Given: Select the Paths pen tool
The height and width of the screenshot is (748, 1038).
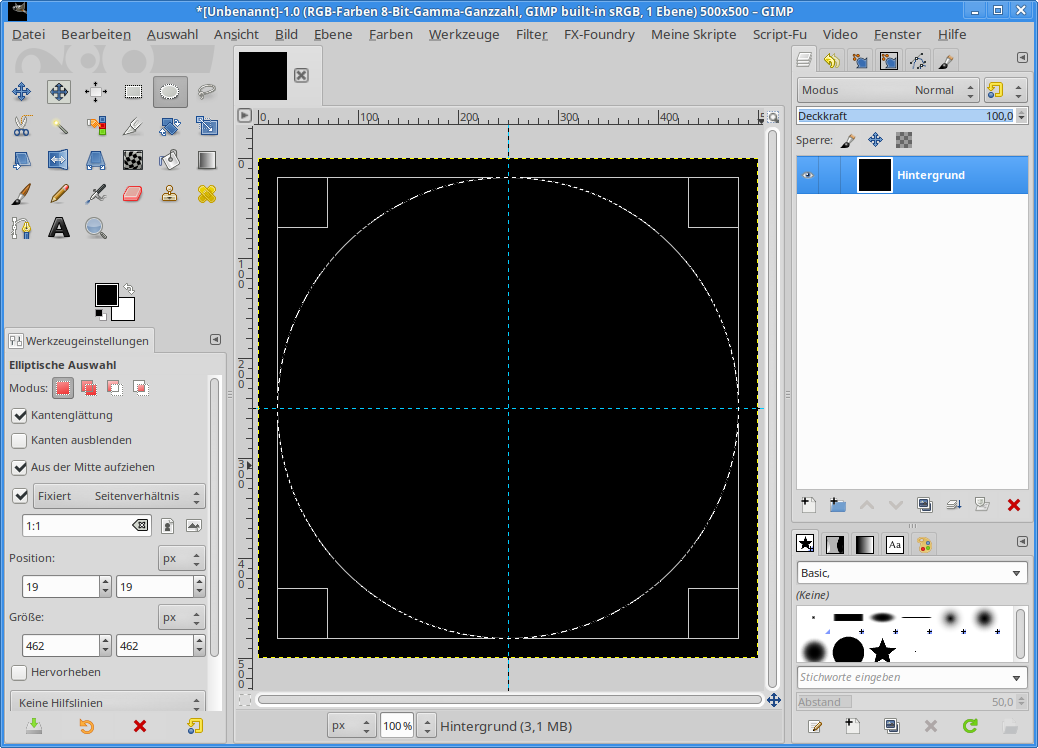Looking at the screenshot, I should (21, 228).
